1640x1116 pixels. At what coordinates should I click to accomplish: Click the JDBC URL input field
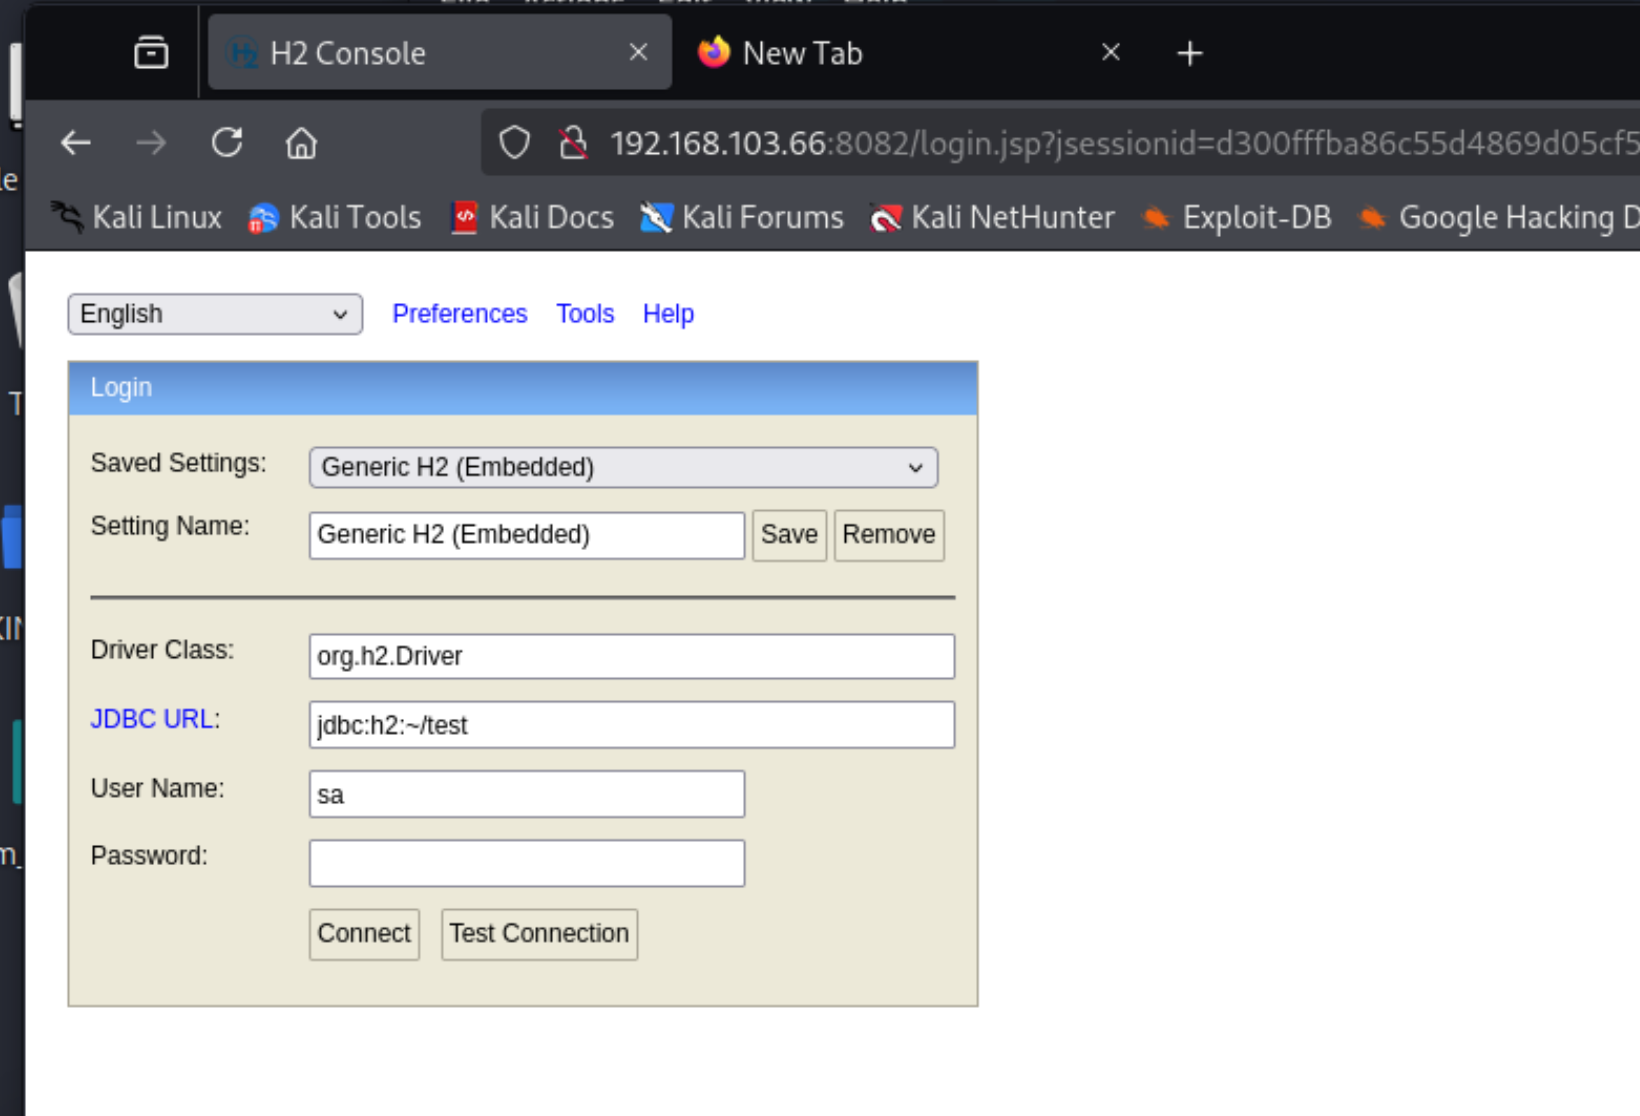pos(632,725)
